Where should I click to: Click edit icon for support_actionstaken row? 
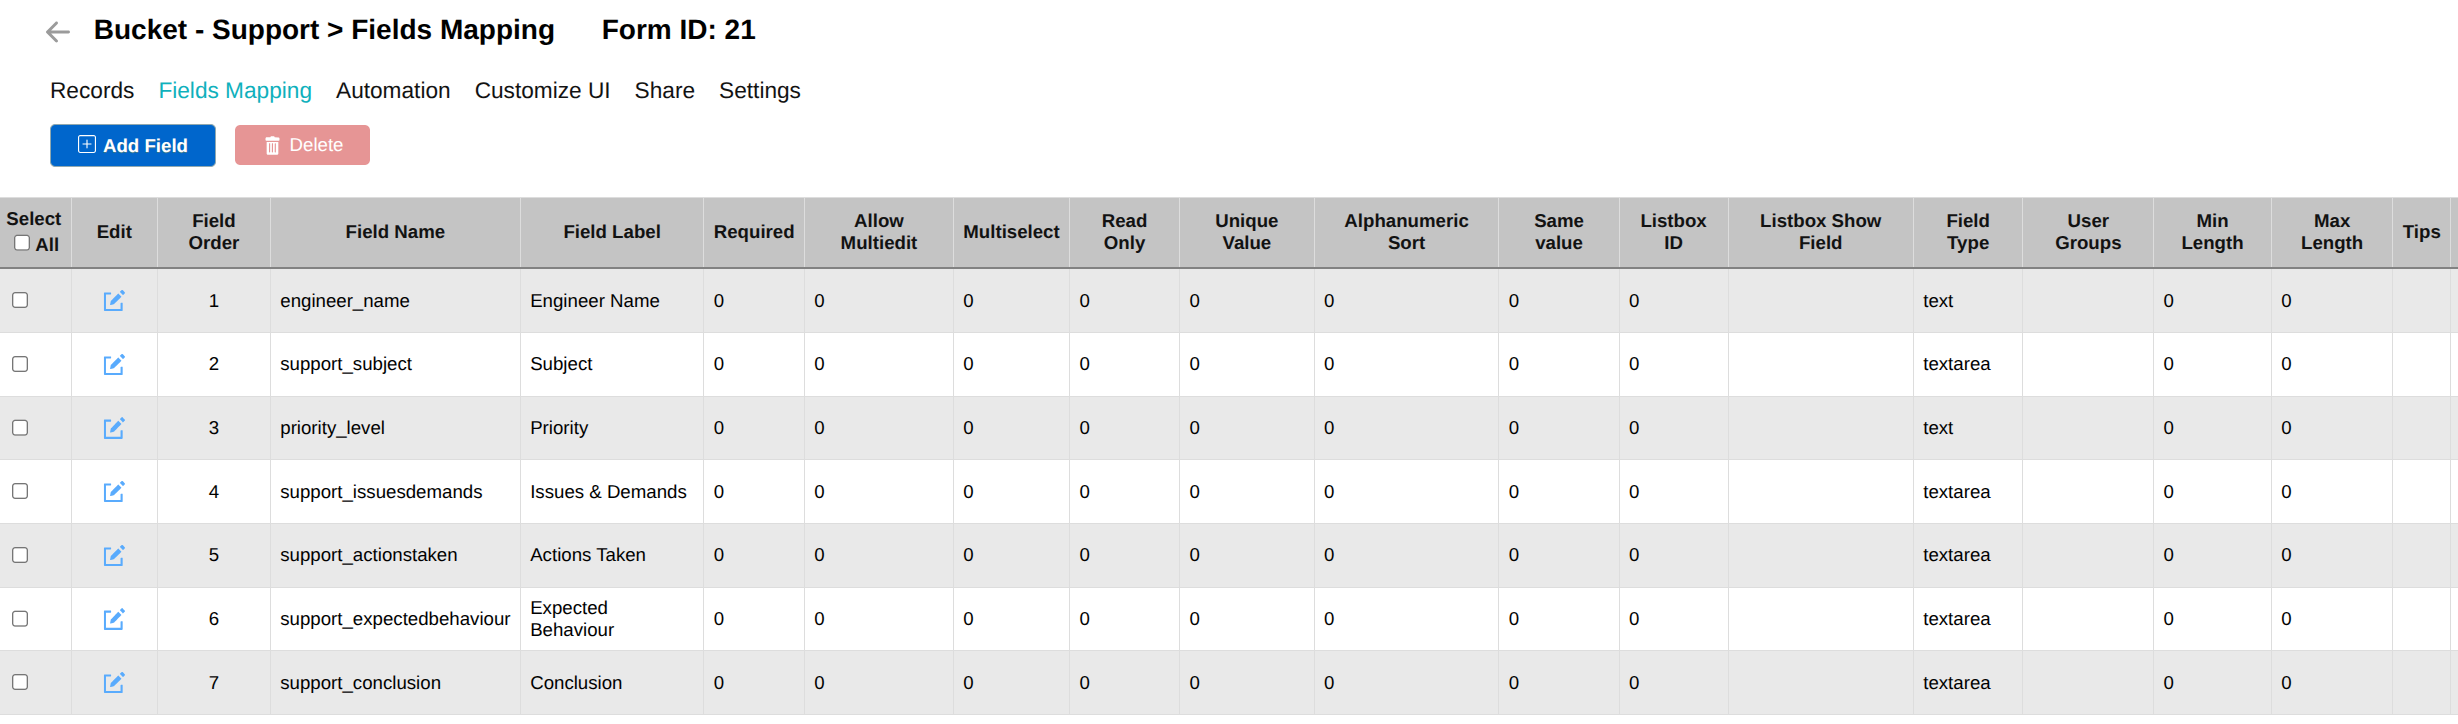[114, 555]
